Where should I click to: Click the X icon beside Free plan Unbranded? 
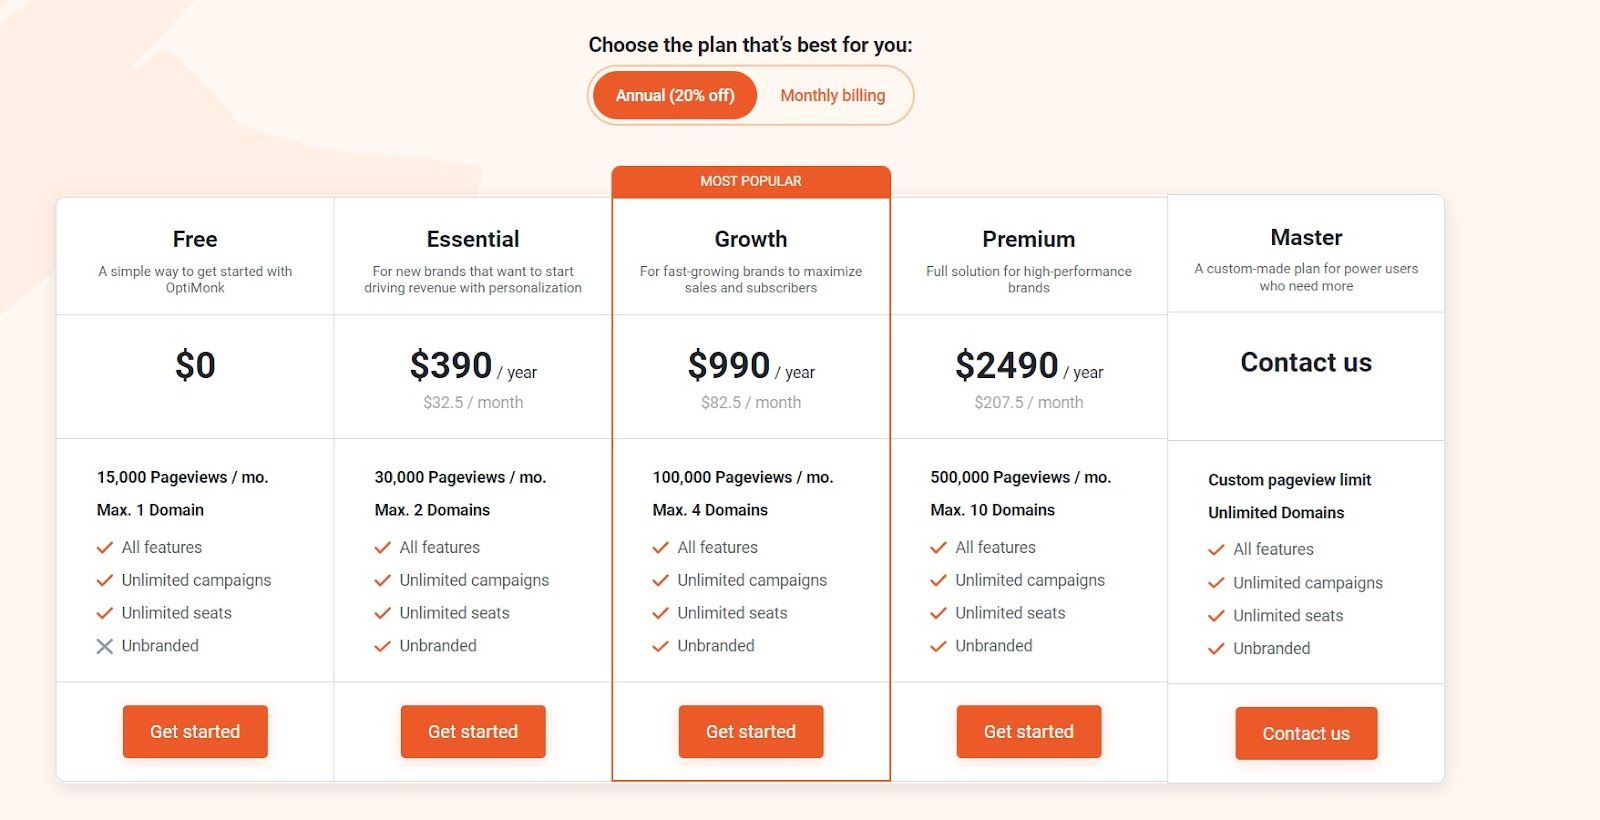point(104,646)
